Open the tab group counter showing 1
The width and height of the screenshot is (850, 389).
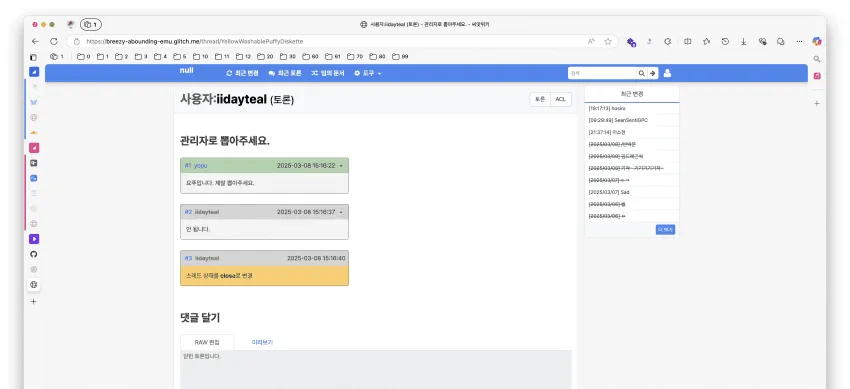pyautogui.click(x=91, y=24)
